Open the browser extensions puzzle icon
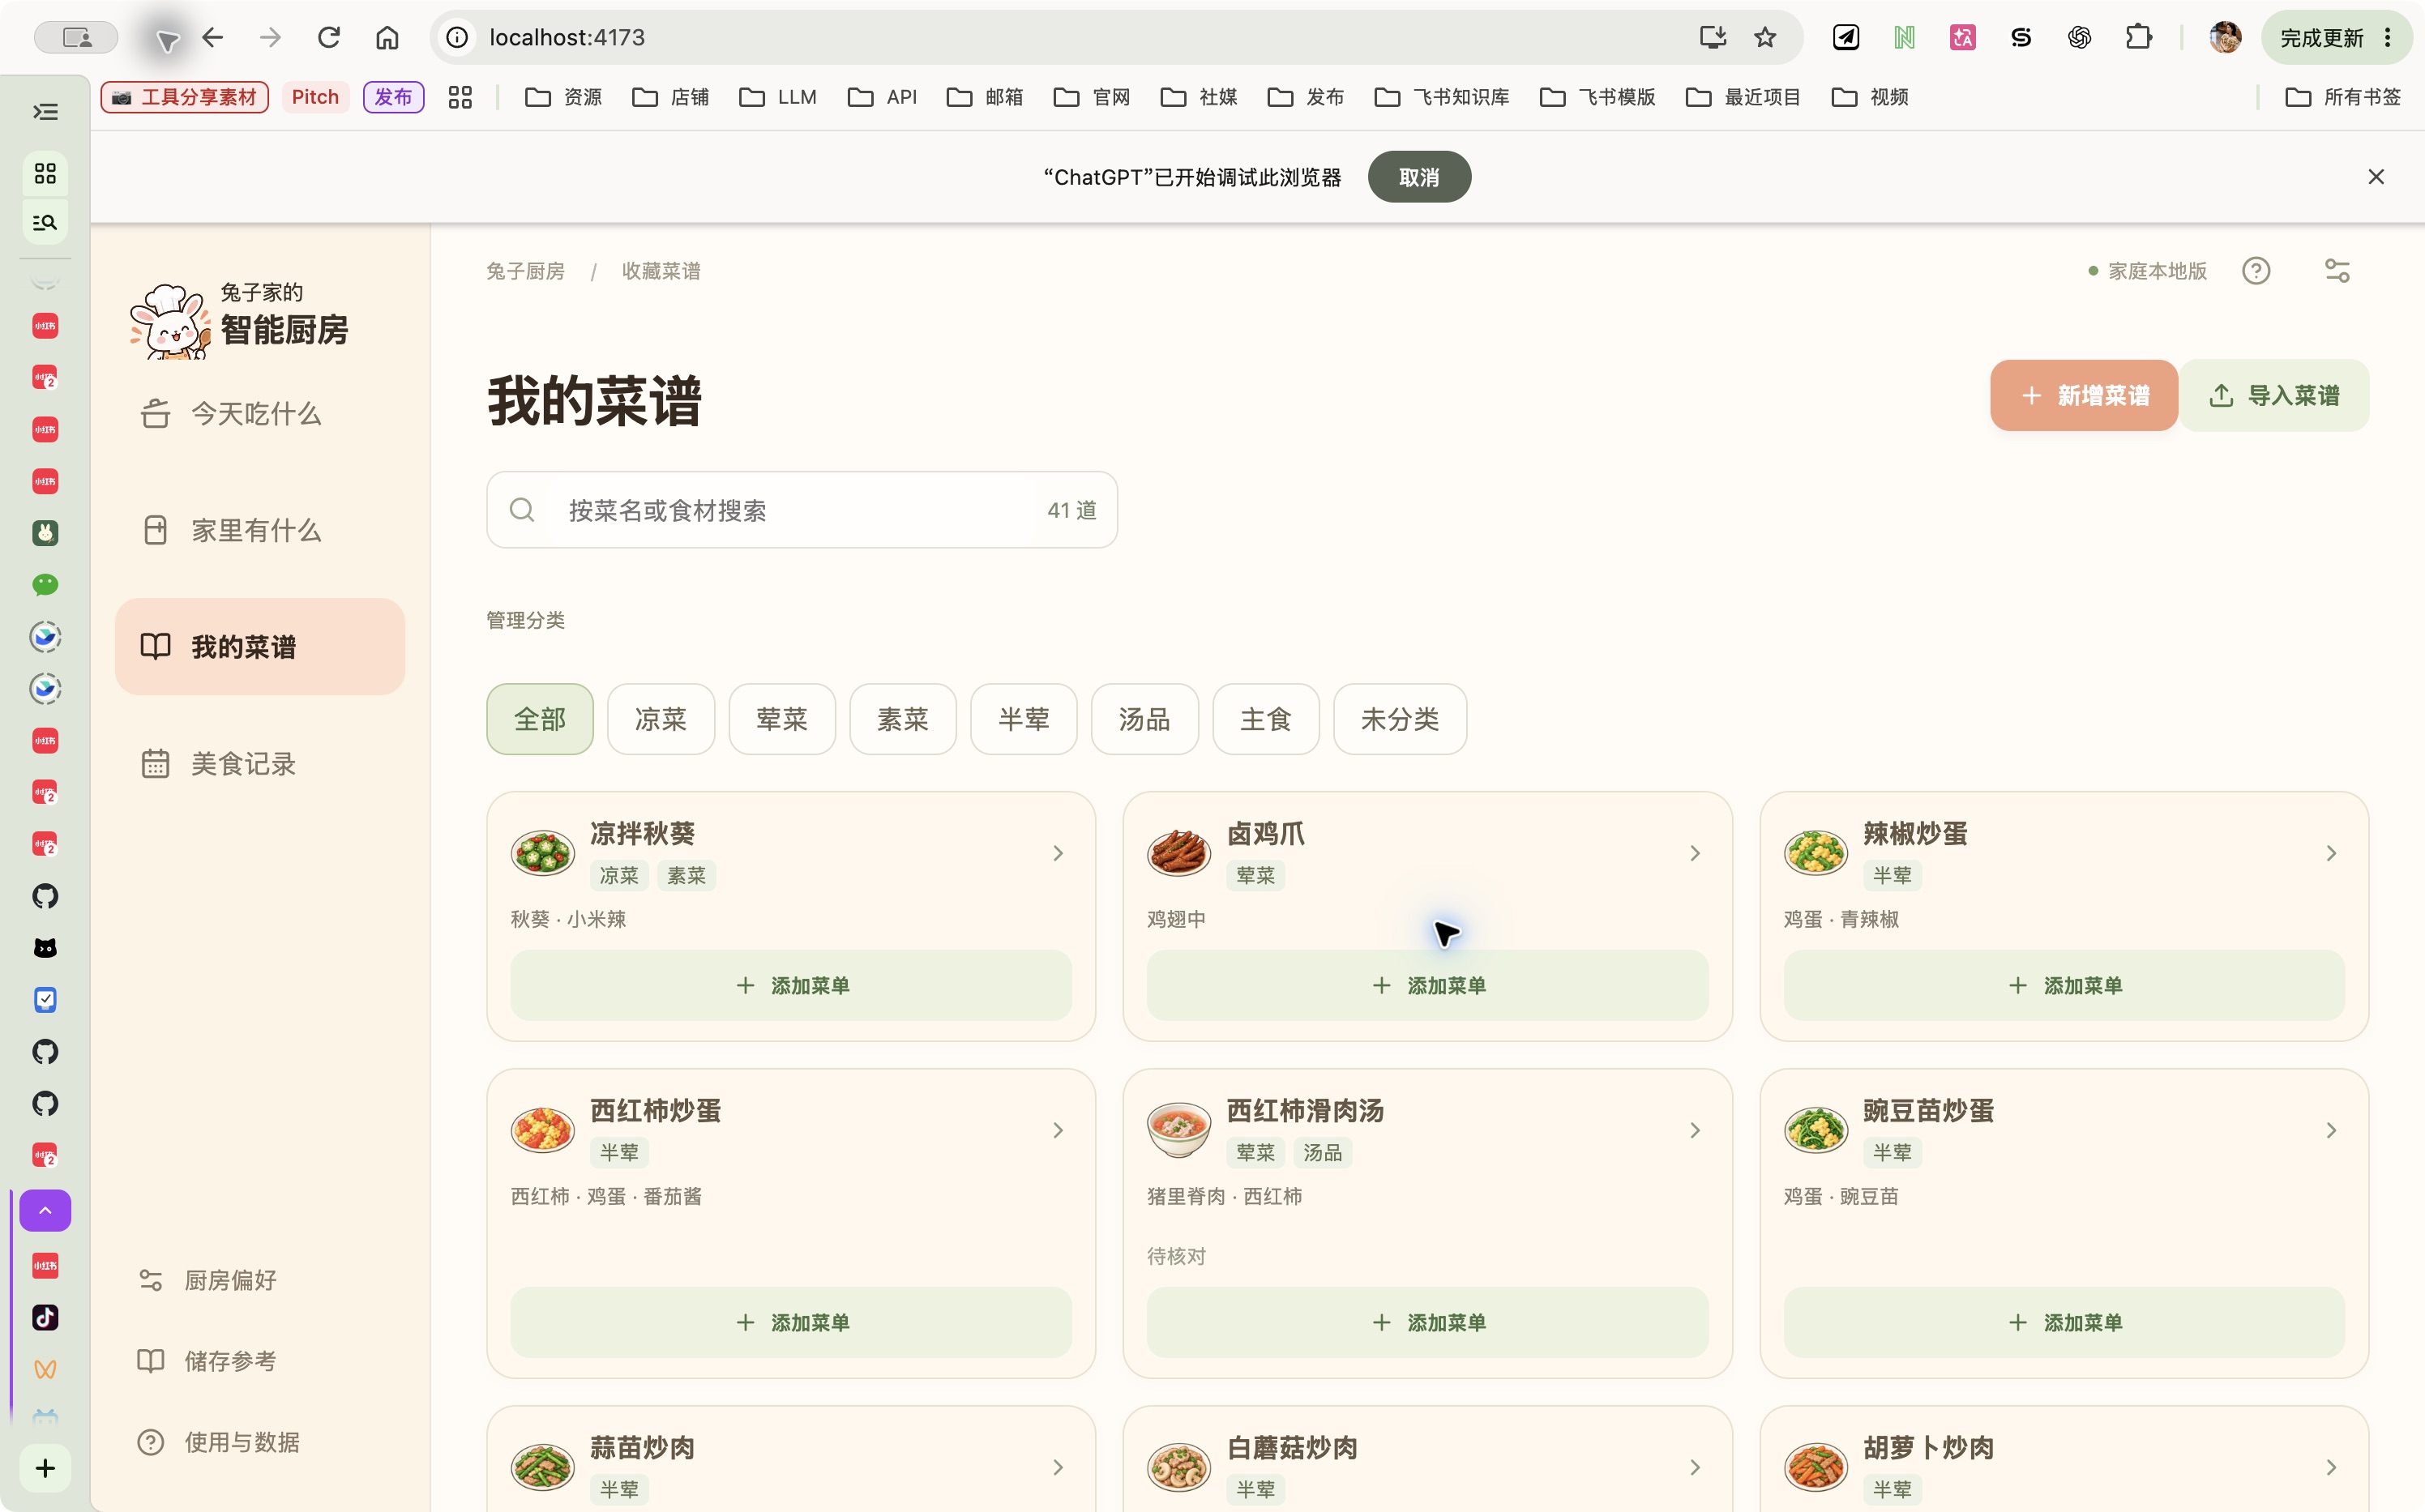The width and height of the screenshot is (2425, 1512). (2138, 37)
